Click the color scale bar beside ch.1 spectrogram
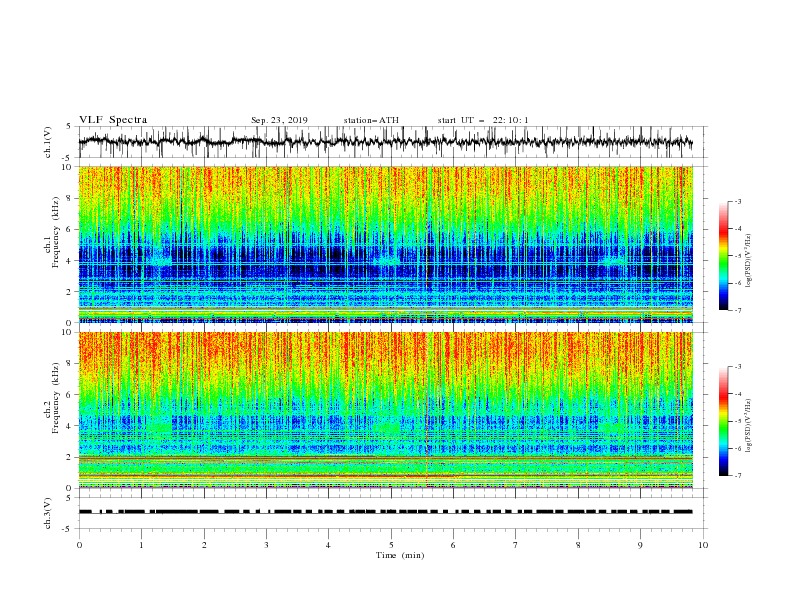Screen dimensions: 792x612 tap(723, 256)
